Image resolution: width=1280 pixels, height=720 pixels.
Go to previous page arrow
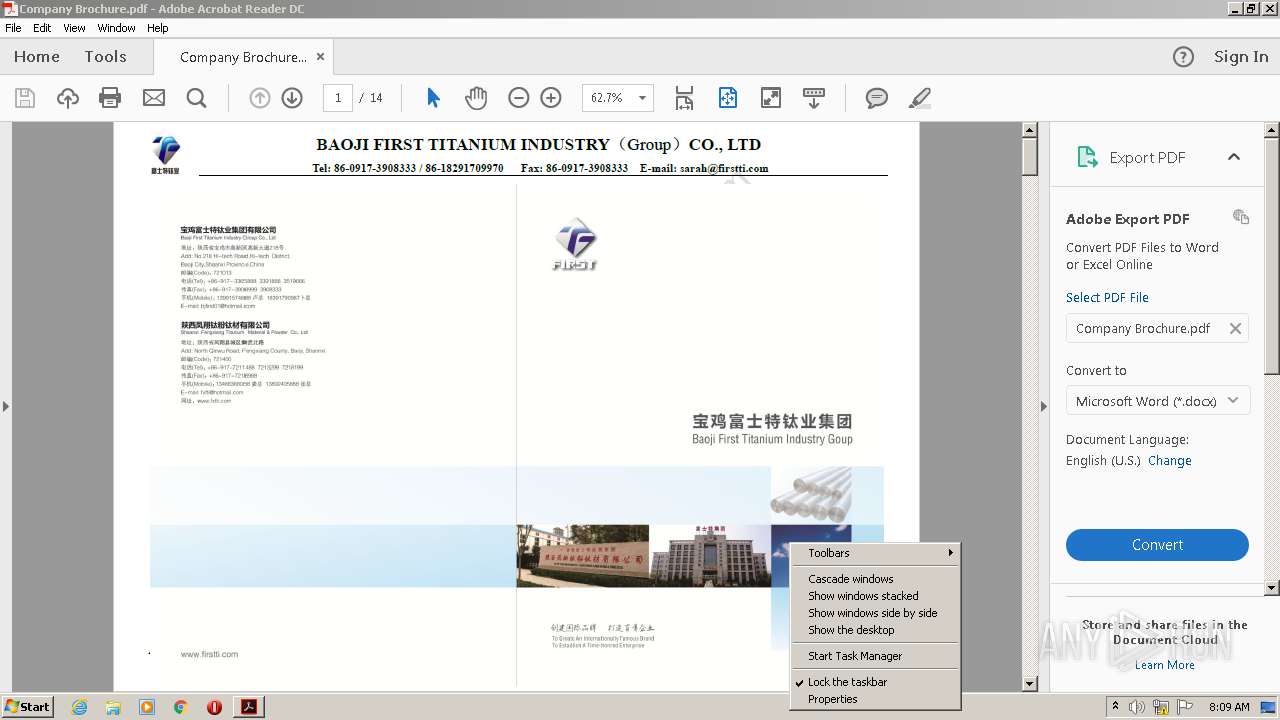pyautogui.click(x=260, y=98)
